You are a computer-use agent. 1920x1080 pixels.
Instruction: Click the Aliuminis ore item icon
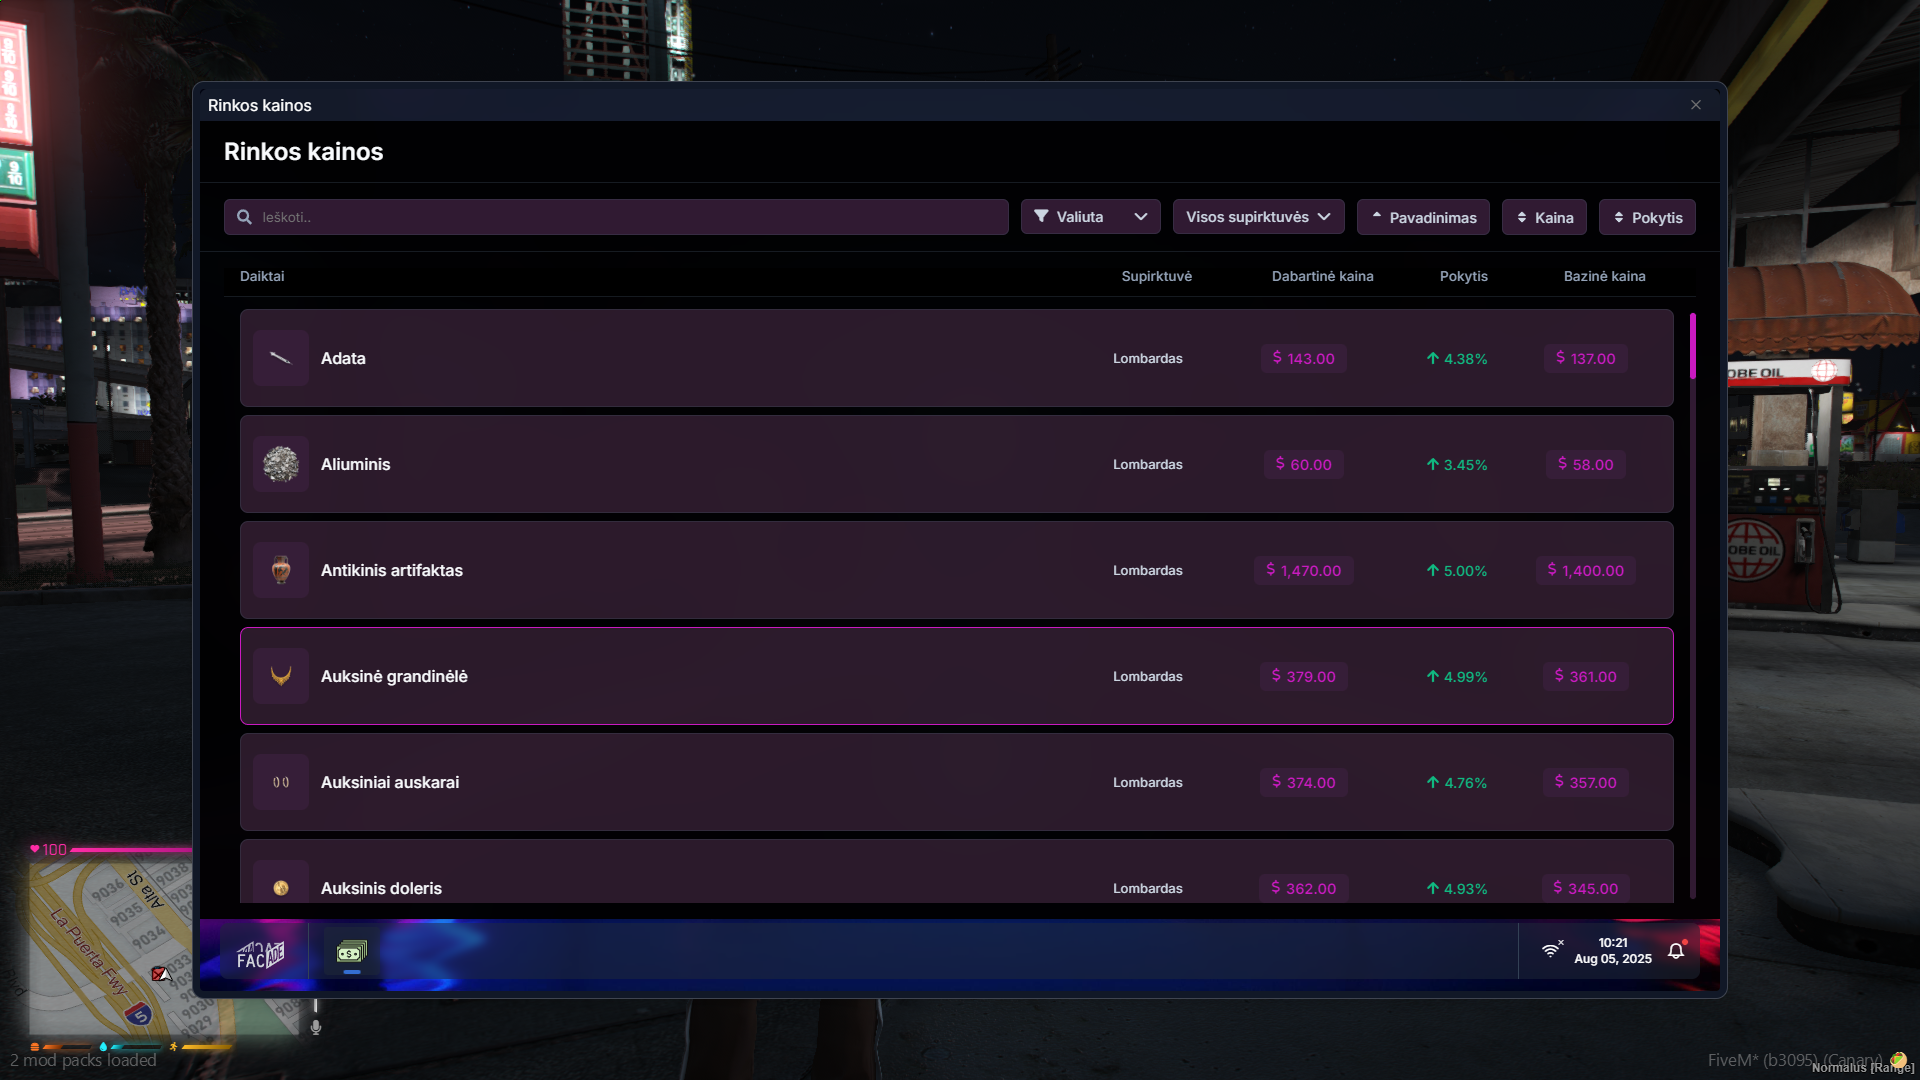(281, 464)
